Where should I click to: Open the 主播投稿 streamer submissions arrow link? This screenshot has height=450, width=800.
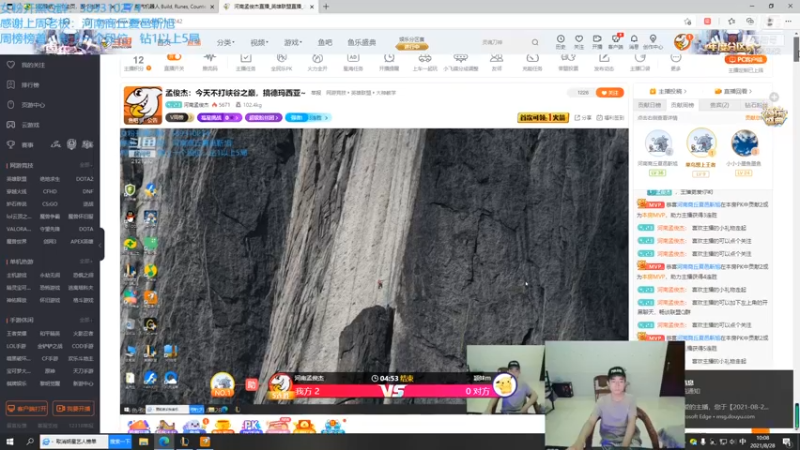click(x=668, y=91)
